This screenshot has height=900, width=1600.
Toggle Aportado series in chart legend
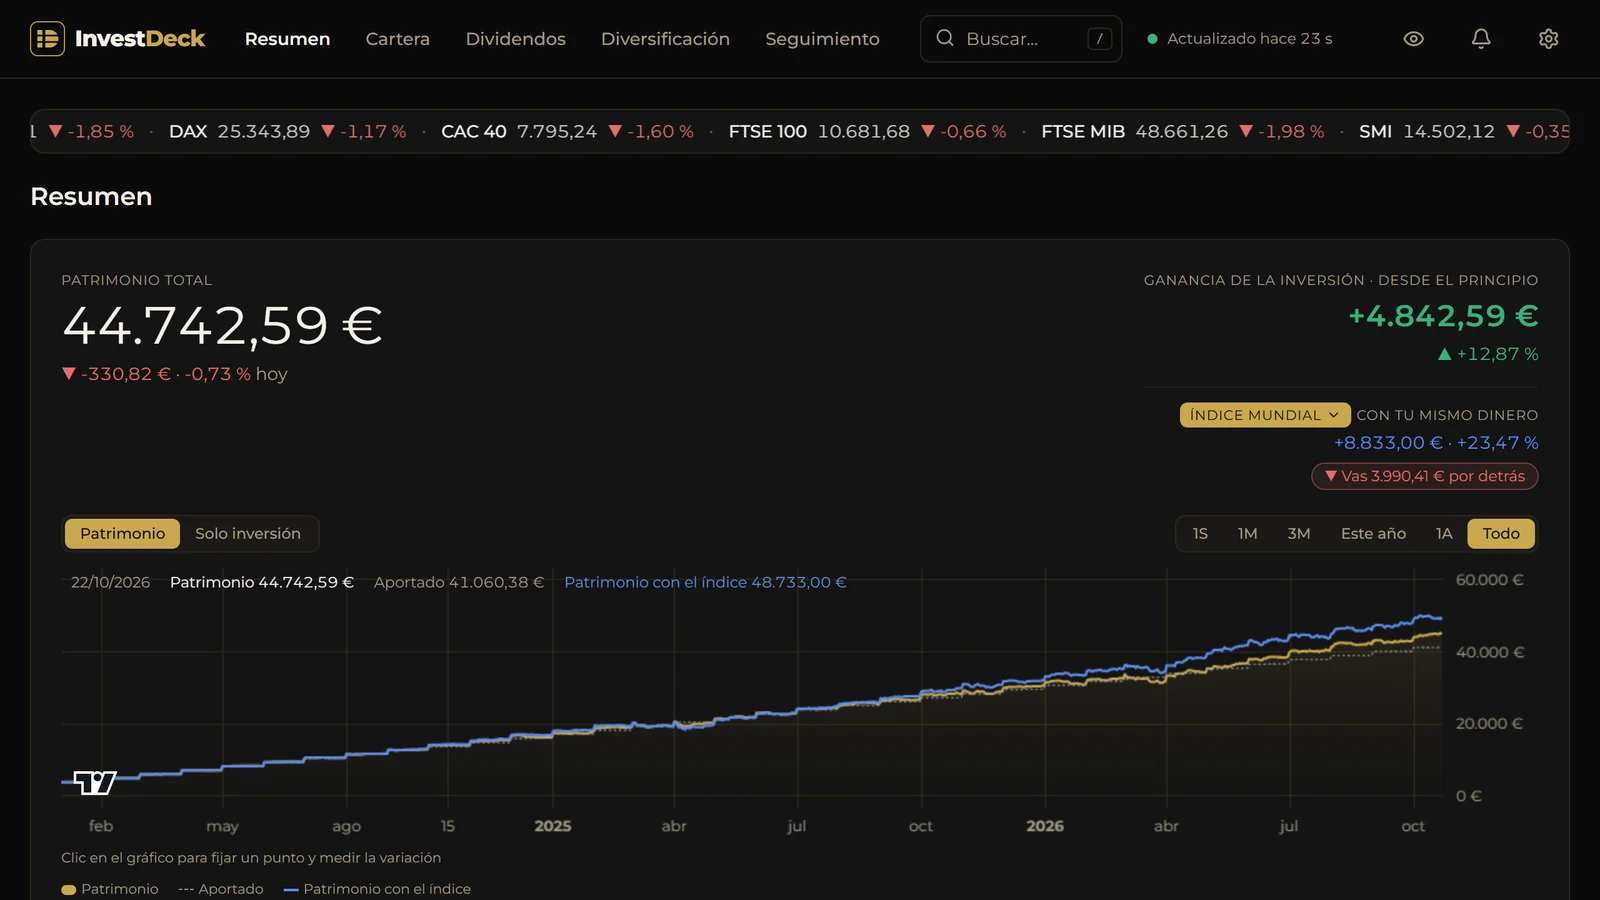(221, 889)
